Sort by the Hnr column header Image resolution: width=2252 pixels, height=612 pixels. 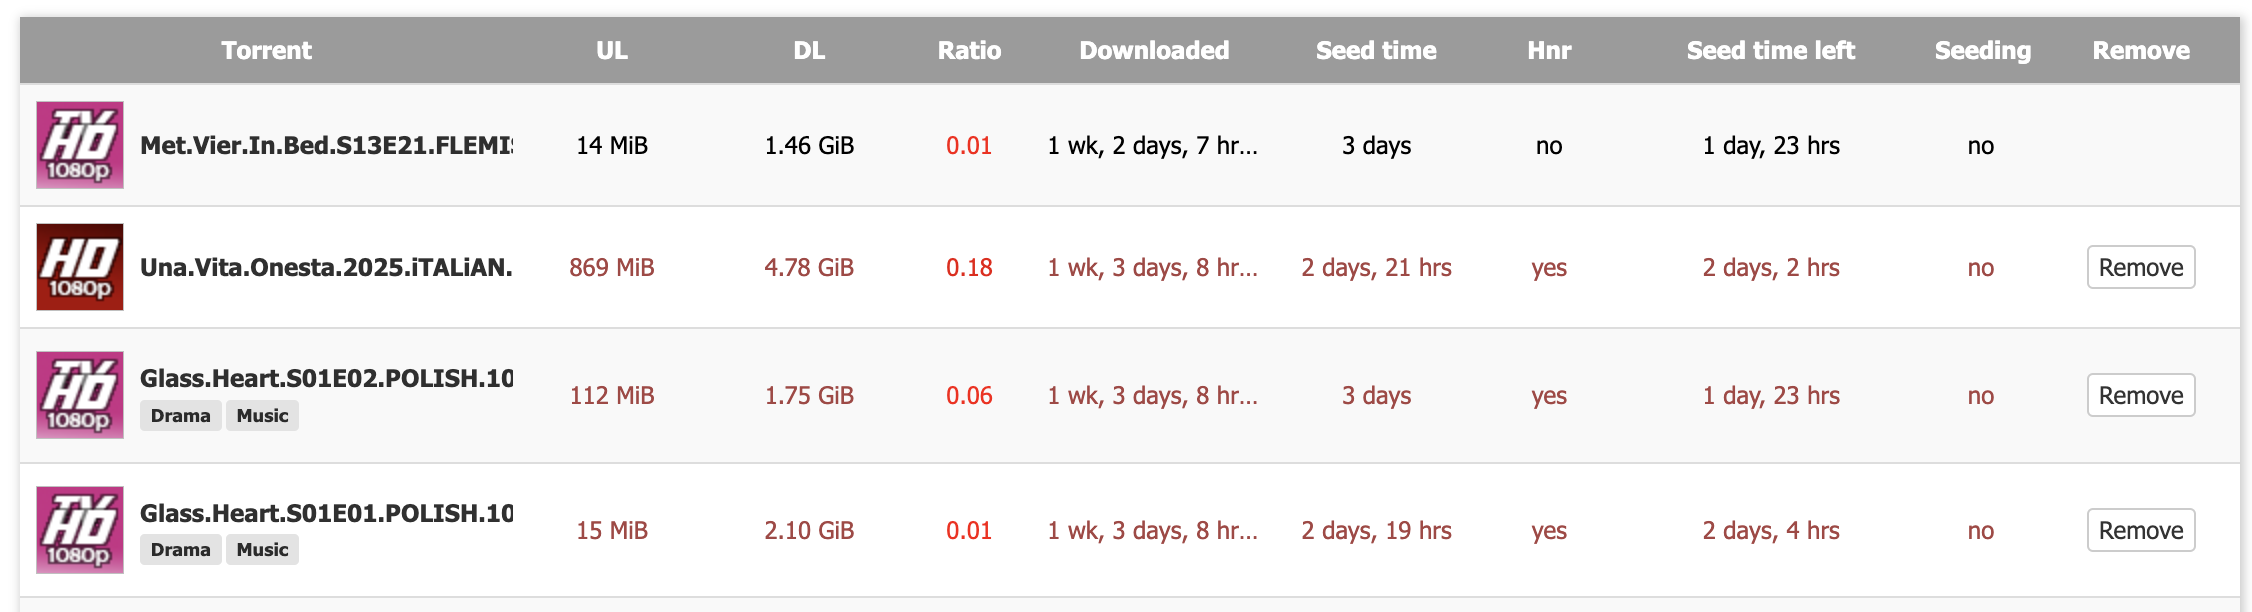point(1549,50)
